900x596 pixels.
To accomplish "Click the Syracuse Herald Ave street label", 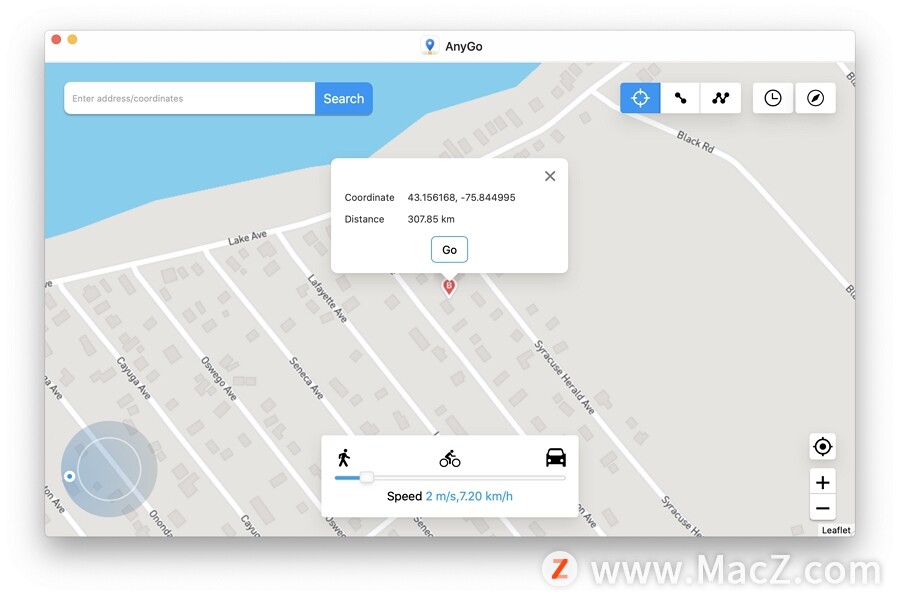I will coord(564,377).
